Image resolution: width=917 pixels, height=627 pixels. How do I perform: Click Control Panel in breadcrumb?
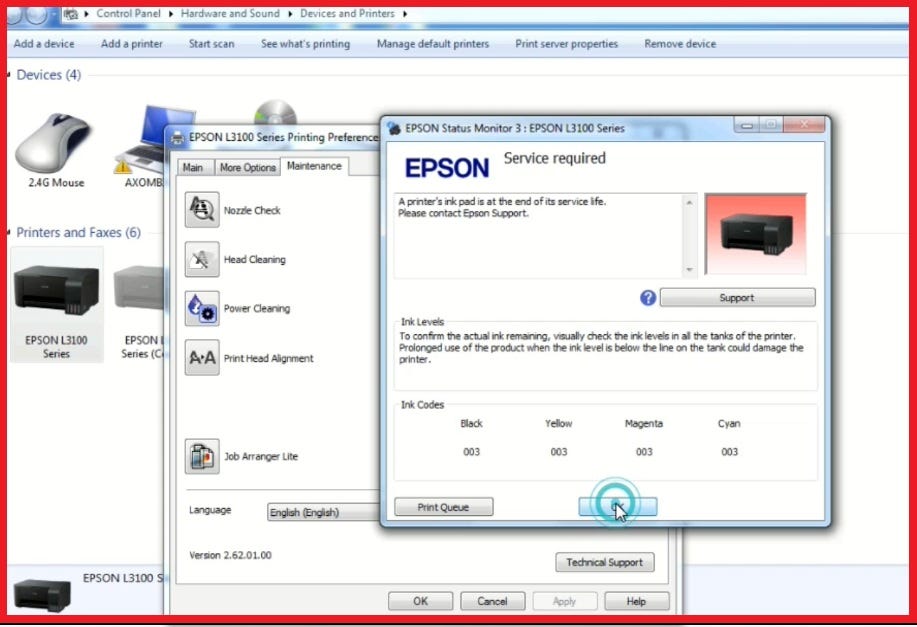click(x=128, y=13)
